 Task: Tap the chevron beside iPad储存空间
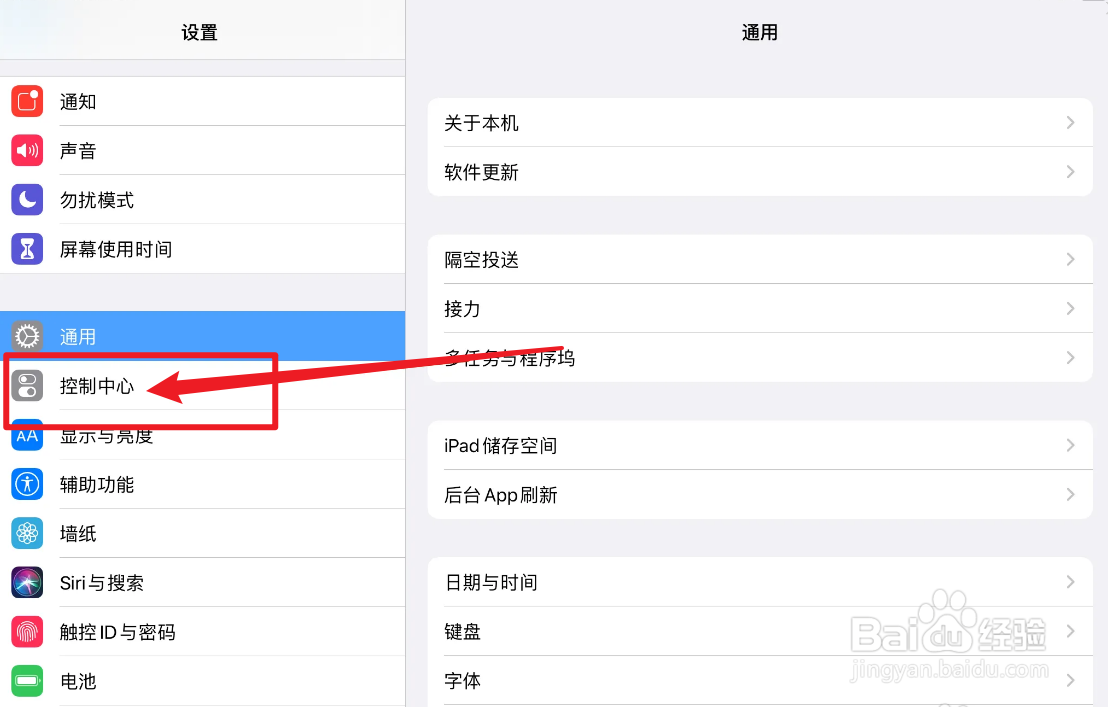(x=1070, y=446)
